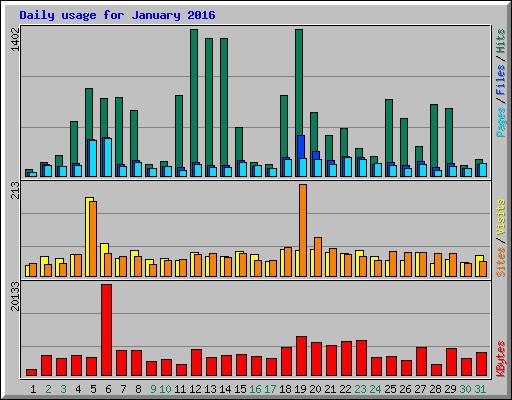This screenshot has width=512, height=400.
Task: Click green weekend day label '10'
Action: pos(165,389)
